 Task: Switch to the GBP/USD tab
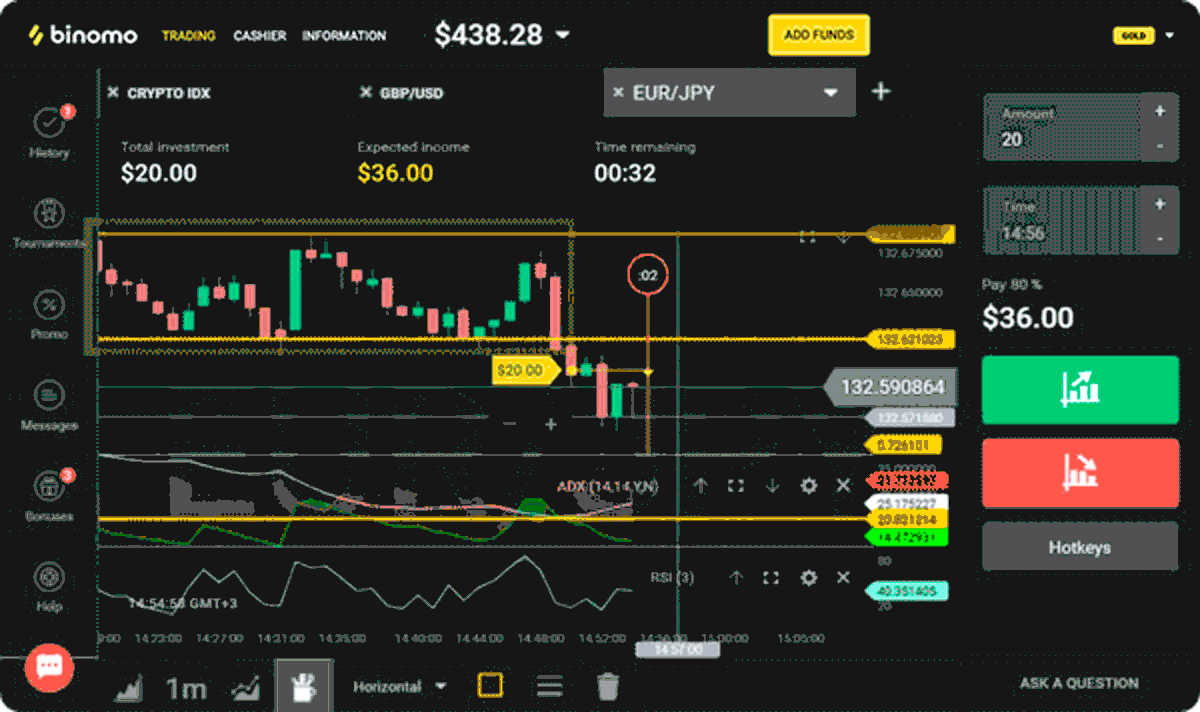coord(411,93)
